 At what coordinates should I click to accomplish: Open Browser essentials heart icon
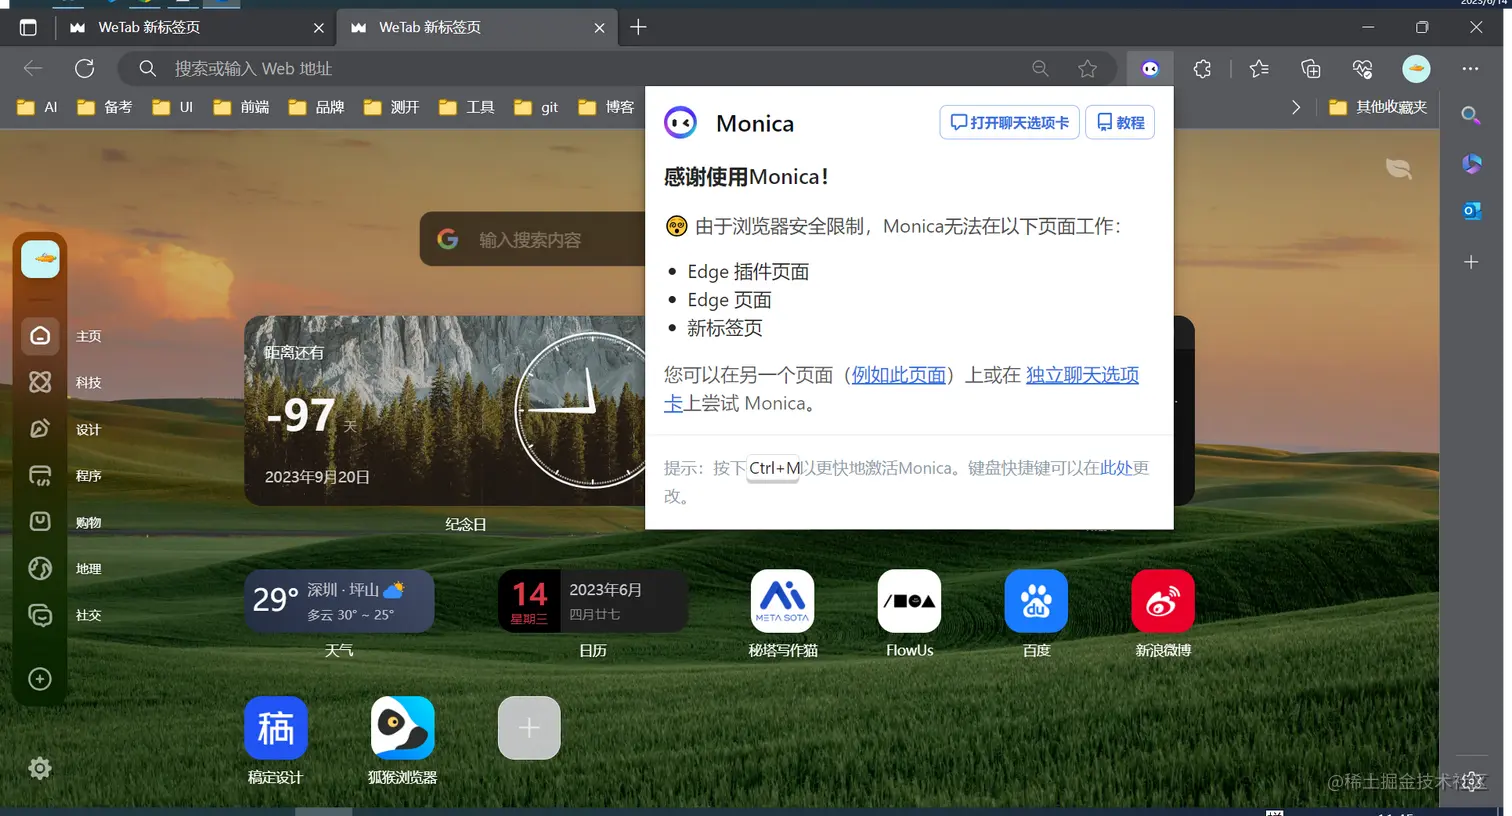(1362, 69)
